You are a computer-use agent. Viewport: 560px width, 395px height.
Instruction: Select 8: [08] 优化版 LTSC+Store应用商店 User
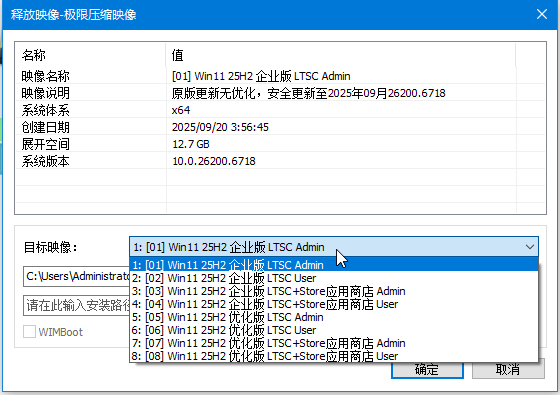pyautogui.click(x=334, y=356)
